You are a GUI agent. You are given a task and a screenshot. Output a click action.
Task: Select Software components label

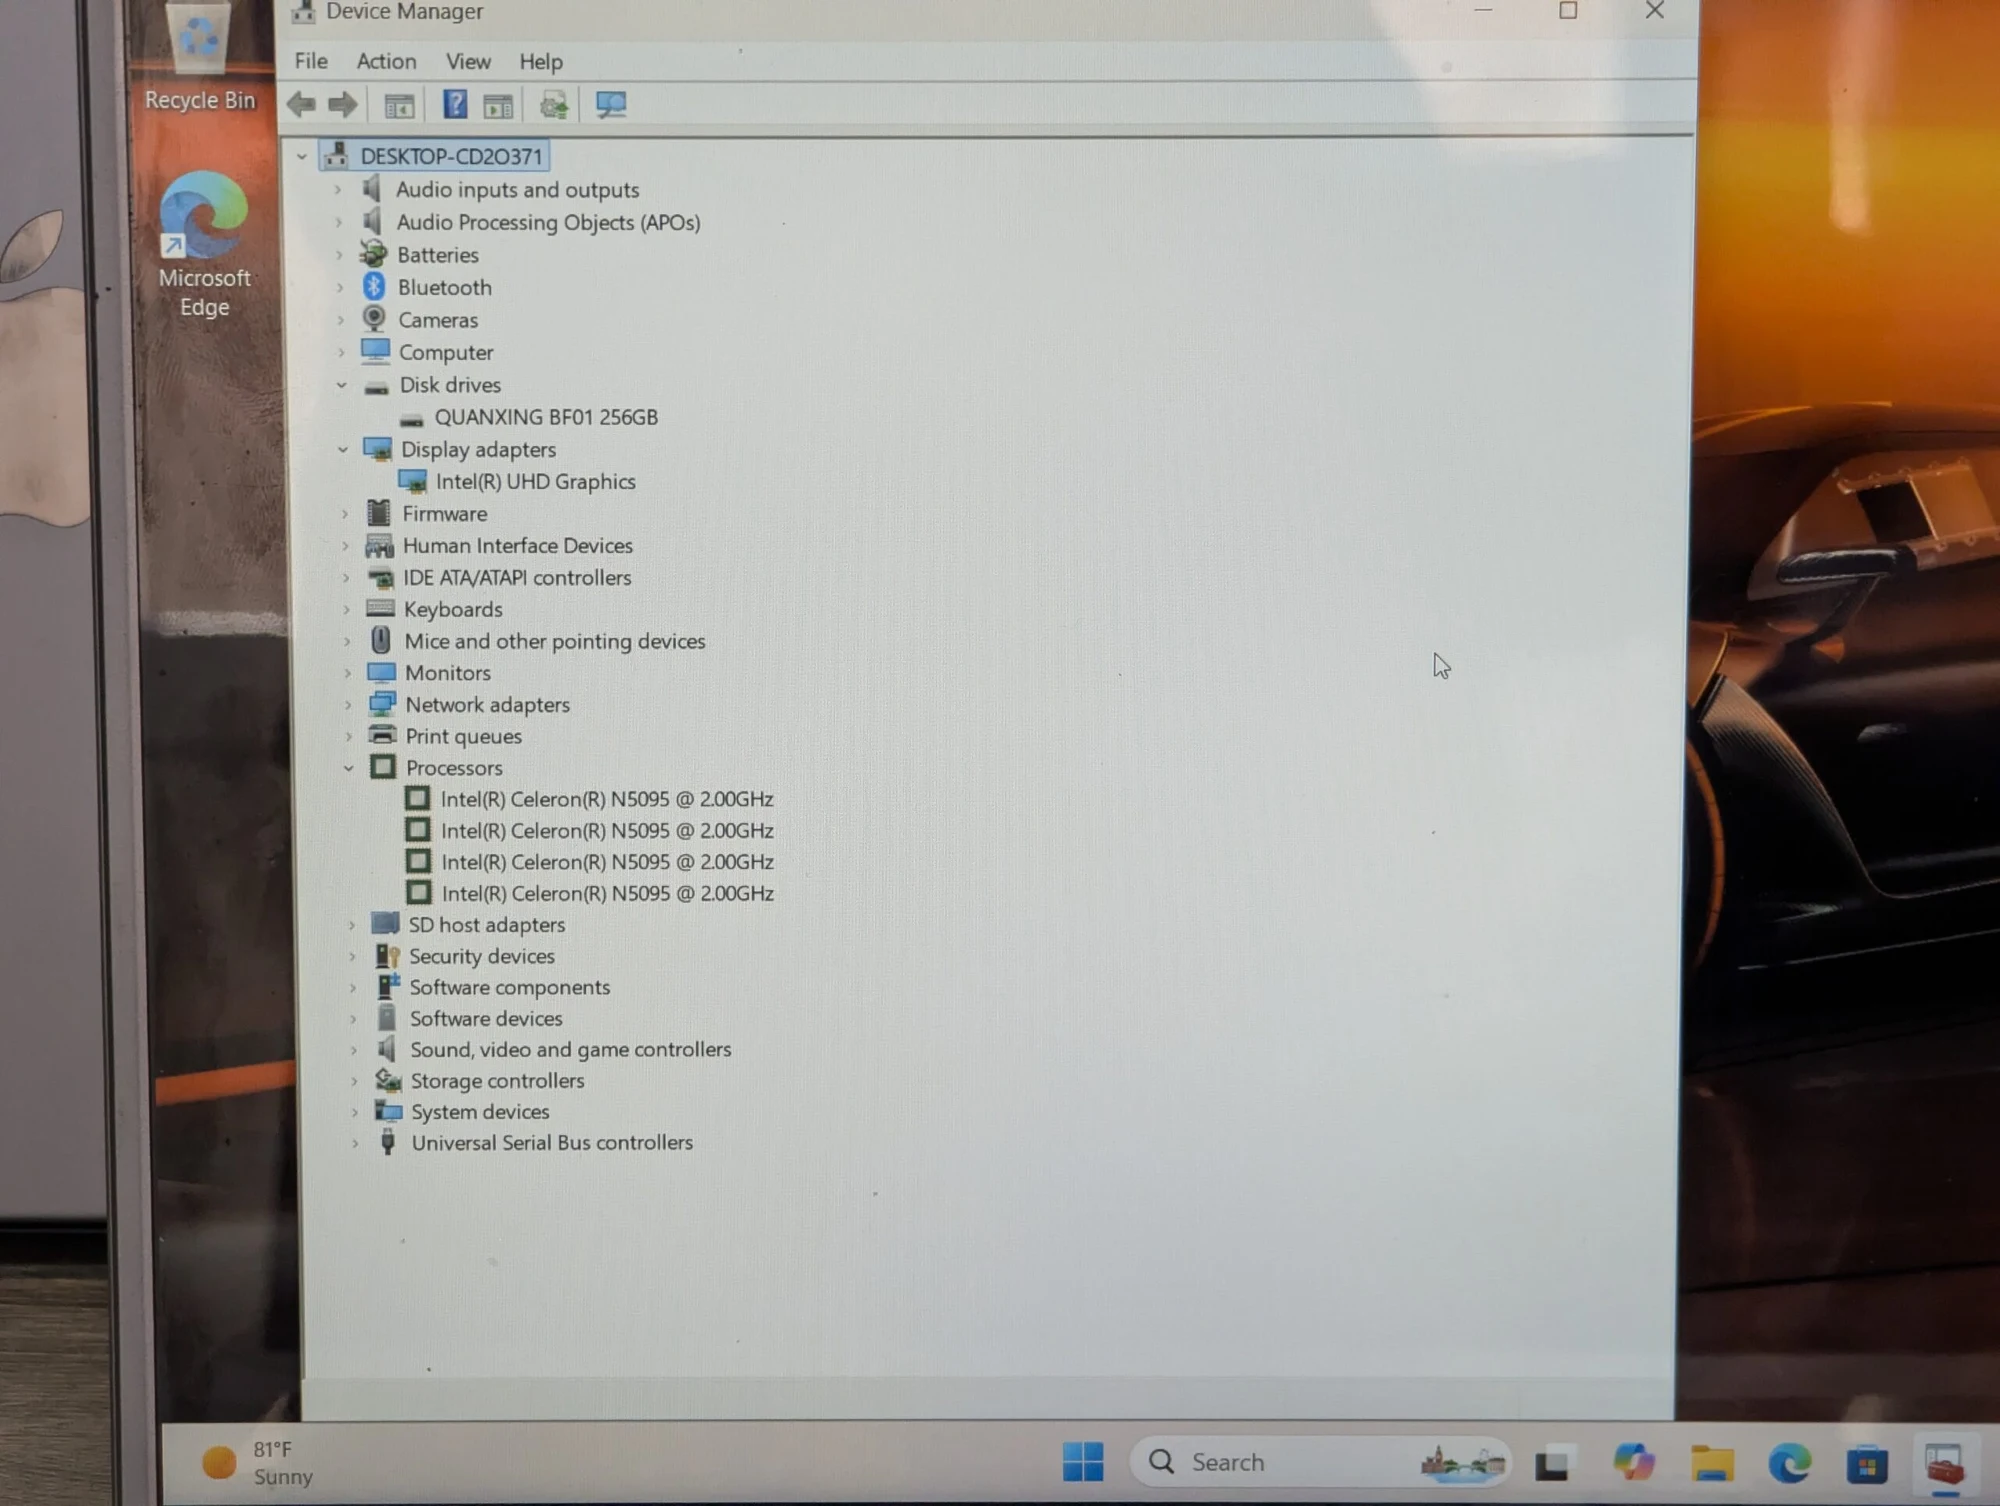click(510, 987)
